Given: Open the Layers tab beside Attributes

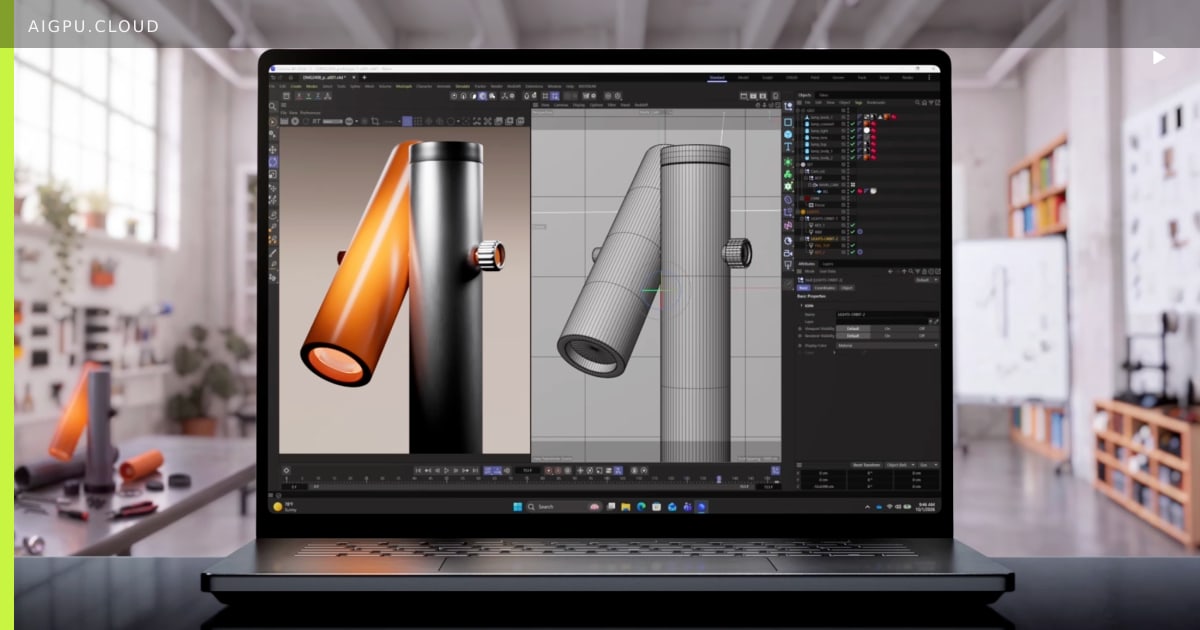Looking at the screenshot, I should [827, 264].
